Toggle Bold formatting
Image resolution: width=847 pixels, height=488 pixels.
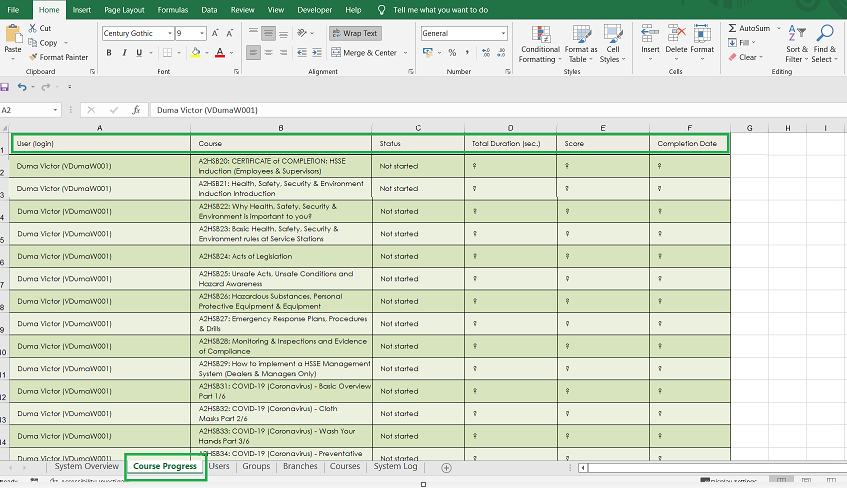coord(108,52)
